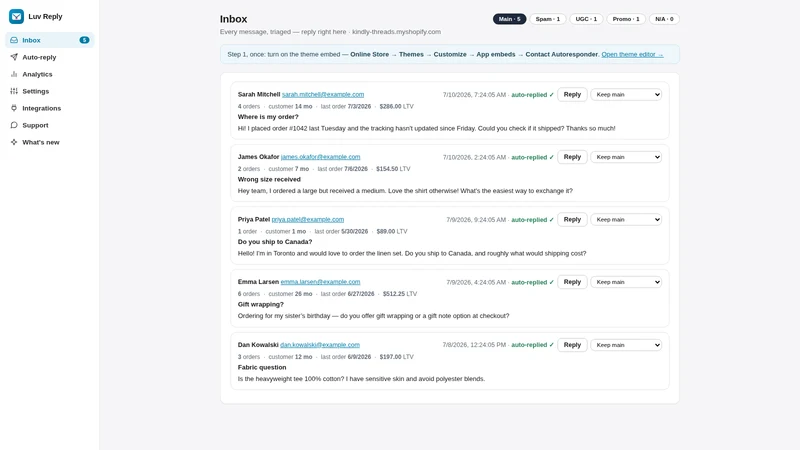Click subject 'Wrong size received'
This screenshot has width=800, height=450.
pos(269,179)
